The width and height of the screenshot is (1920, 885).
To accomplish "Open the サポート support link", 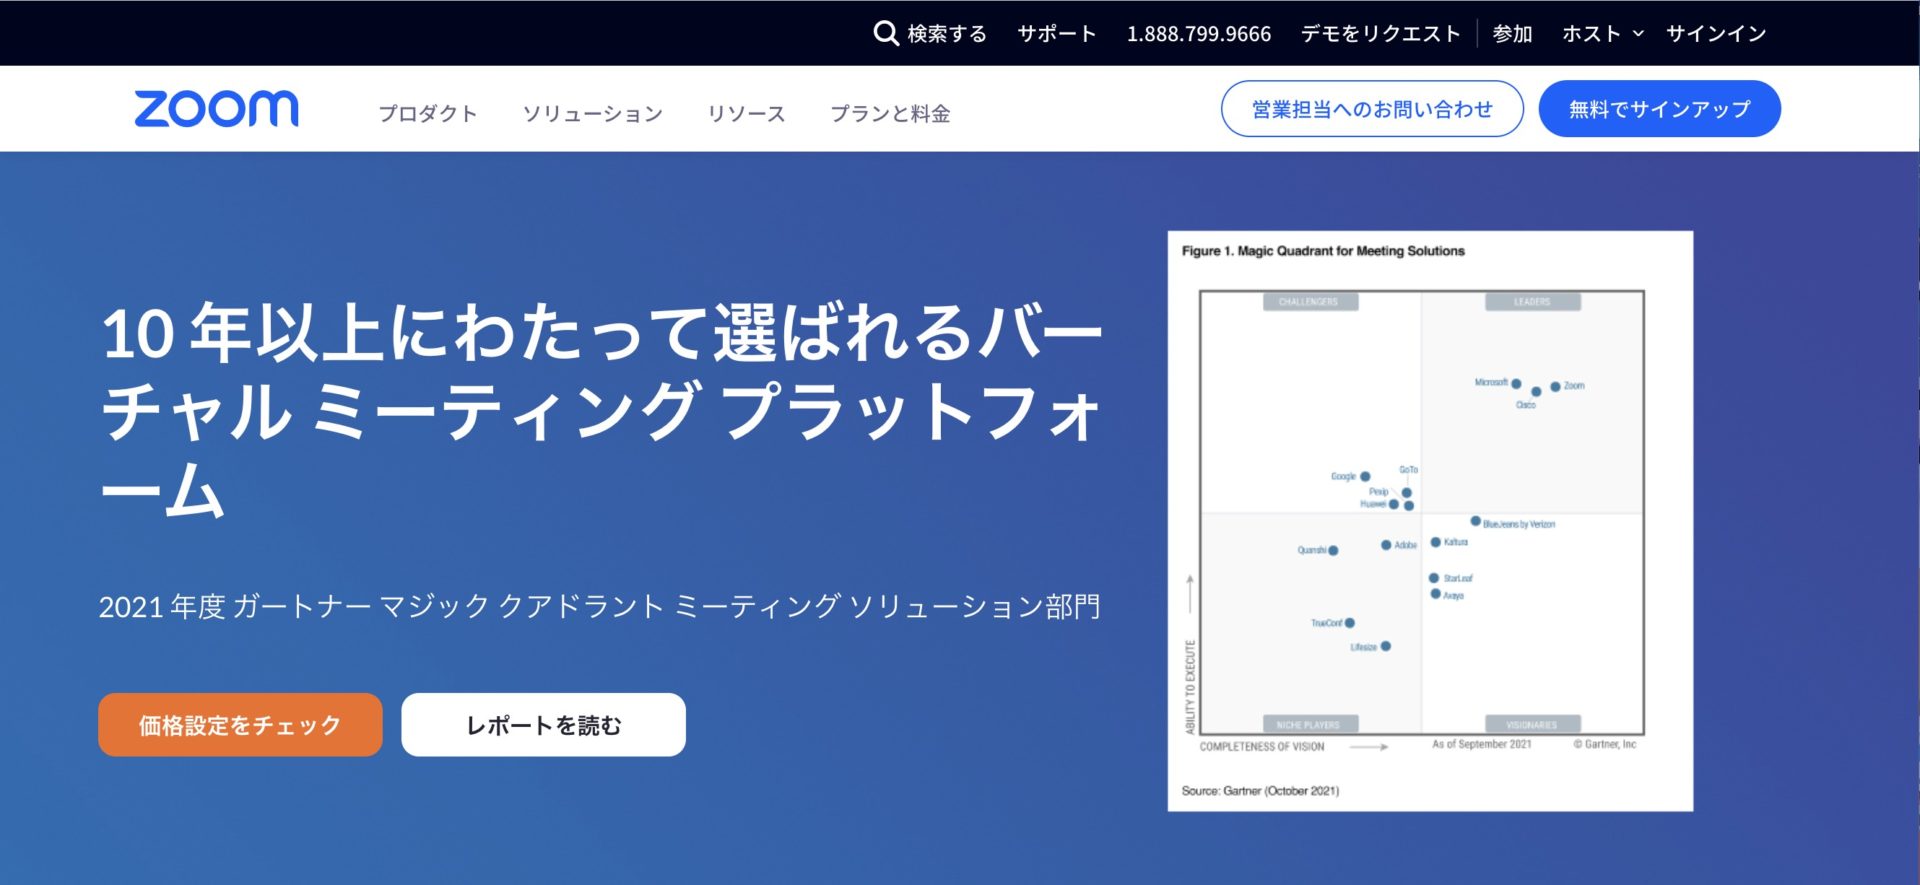I will coord(1057,34).
